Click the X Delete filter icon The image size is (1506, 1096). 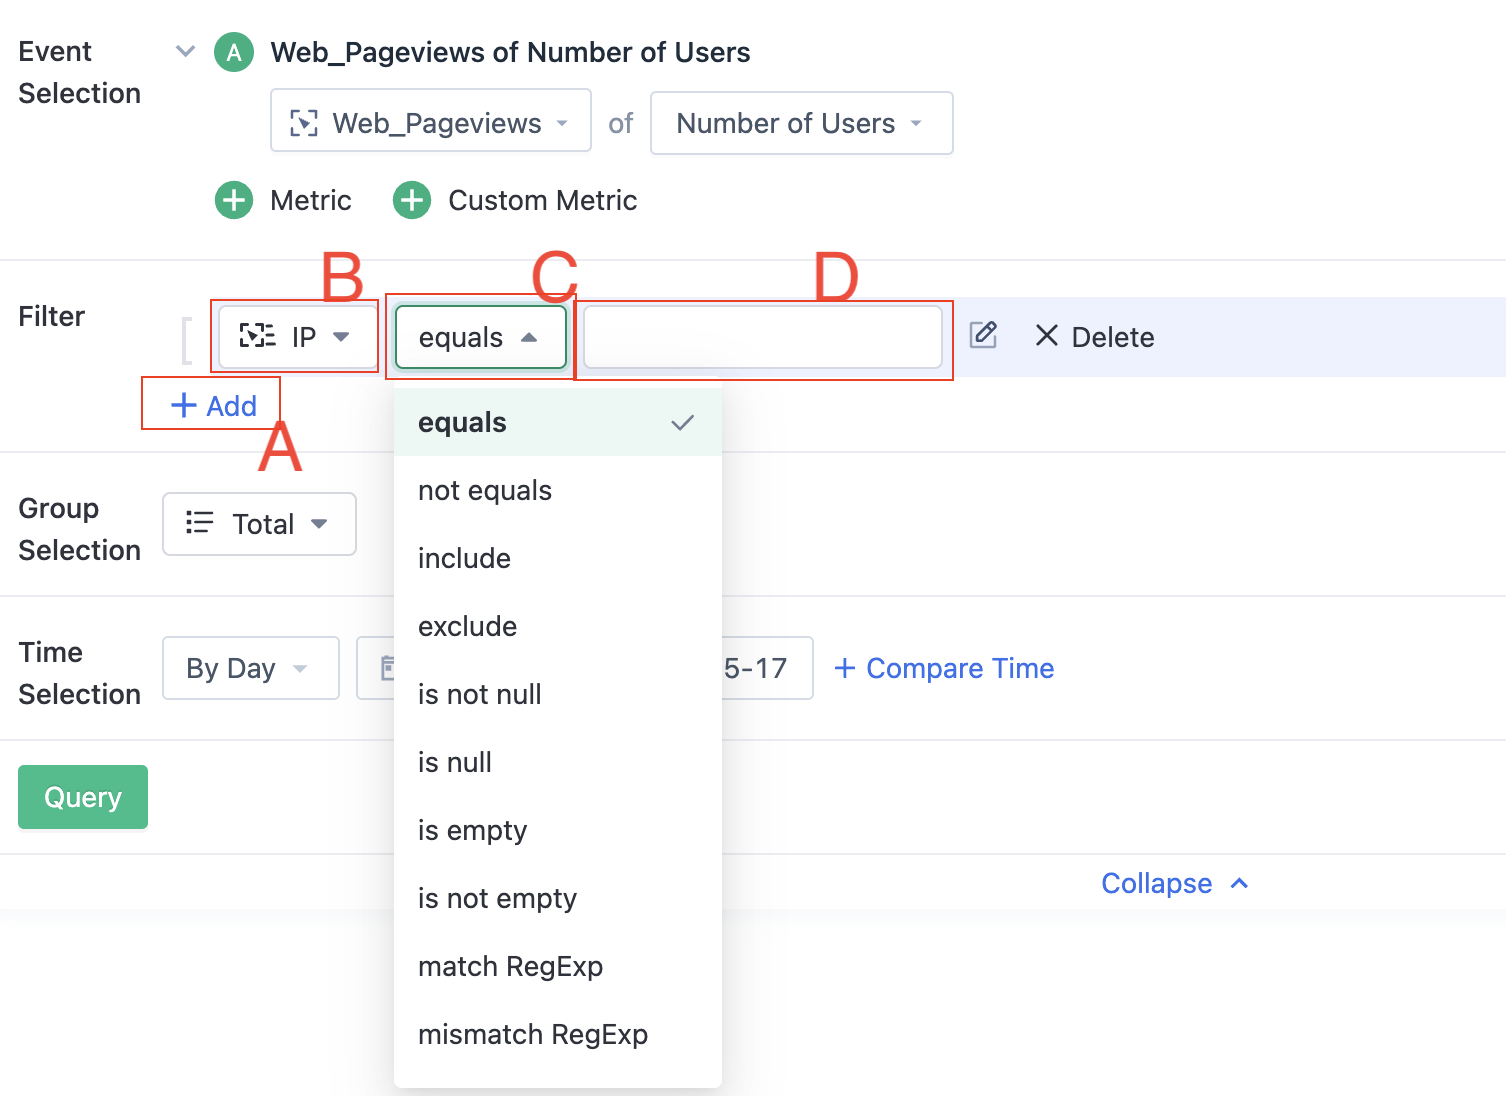click(x=1046, y=336)
